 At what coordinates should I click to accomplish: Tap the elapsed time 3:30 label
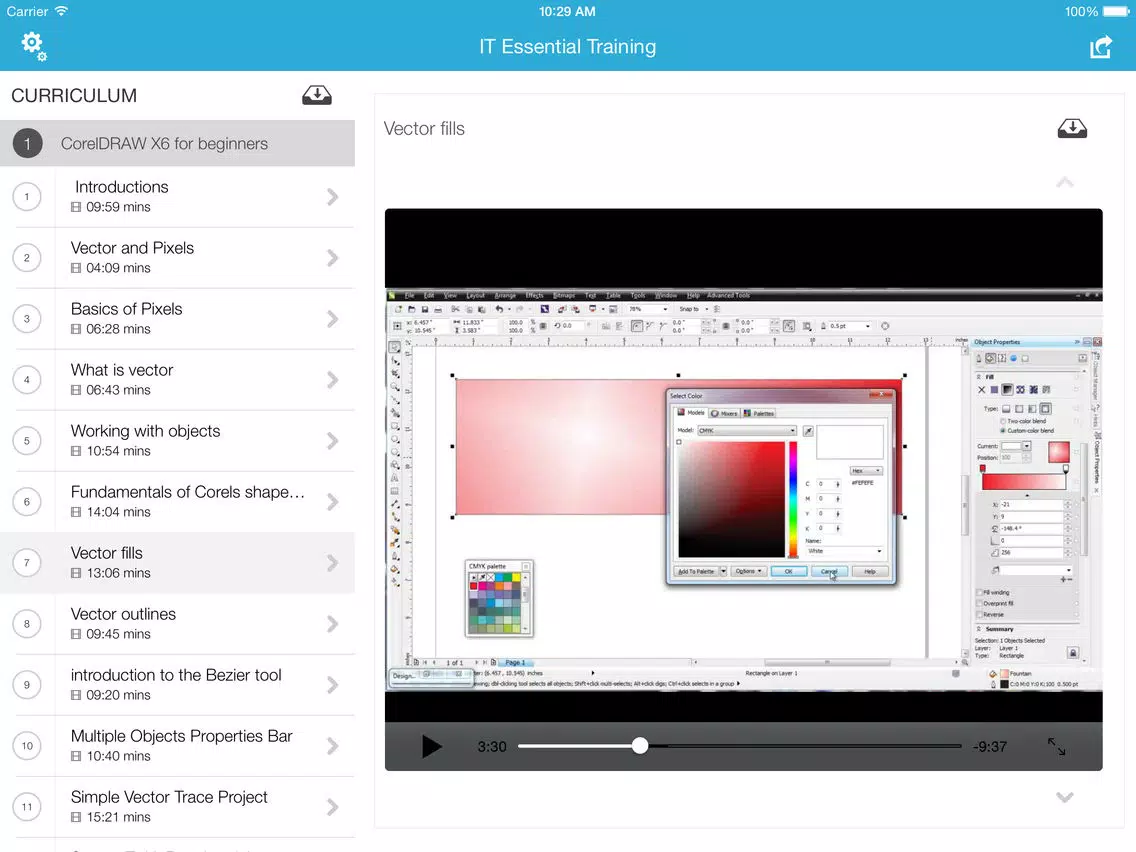[492, 746]
